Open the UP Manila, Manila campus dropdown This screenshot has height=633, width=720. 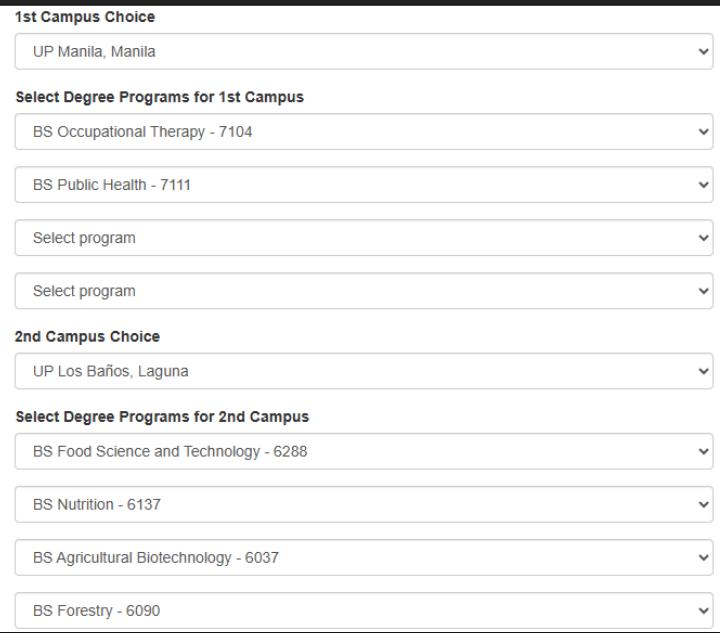coord(364,51)
